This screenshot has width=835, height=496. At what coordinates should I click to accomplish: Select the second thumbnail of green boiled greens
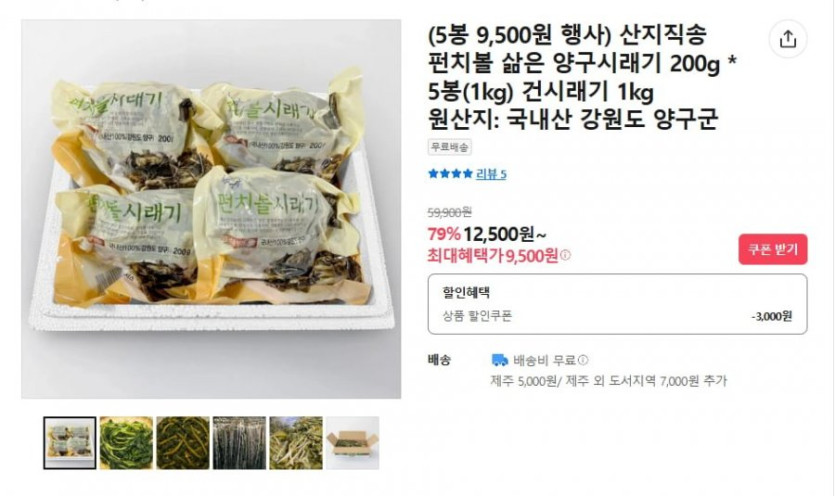click(x=126, y=443)
